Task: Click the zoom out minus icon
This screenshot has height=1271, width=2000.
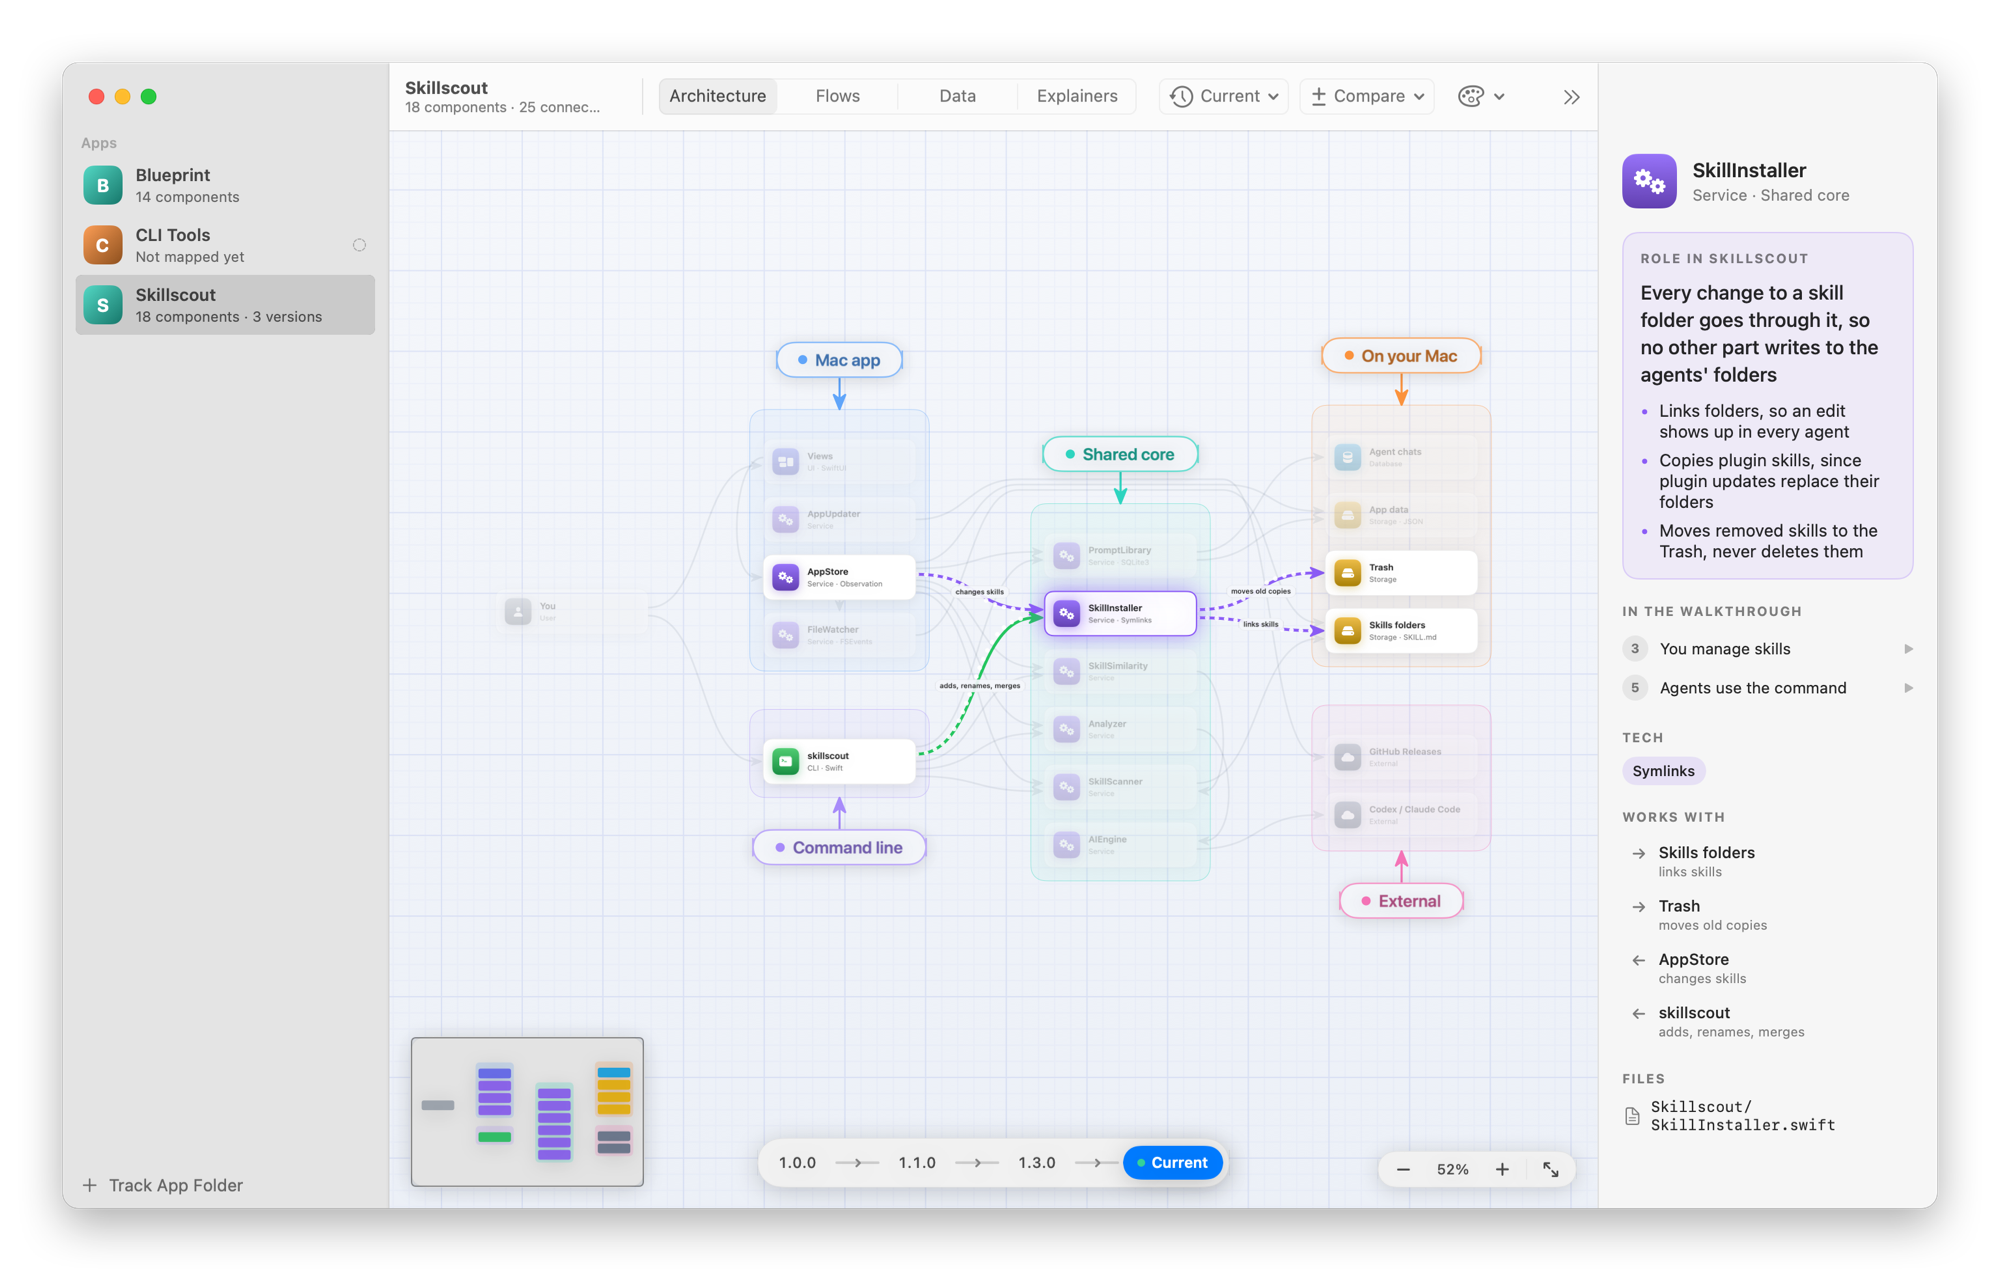Action: (x=1403, y=1169)
